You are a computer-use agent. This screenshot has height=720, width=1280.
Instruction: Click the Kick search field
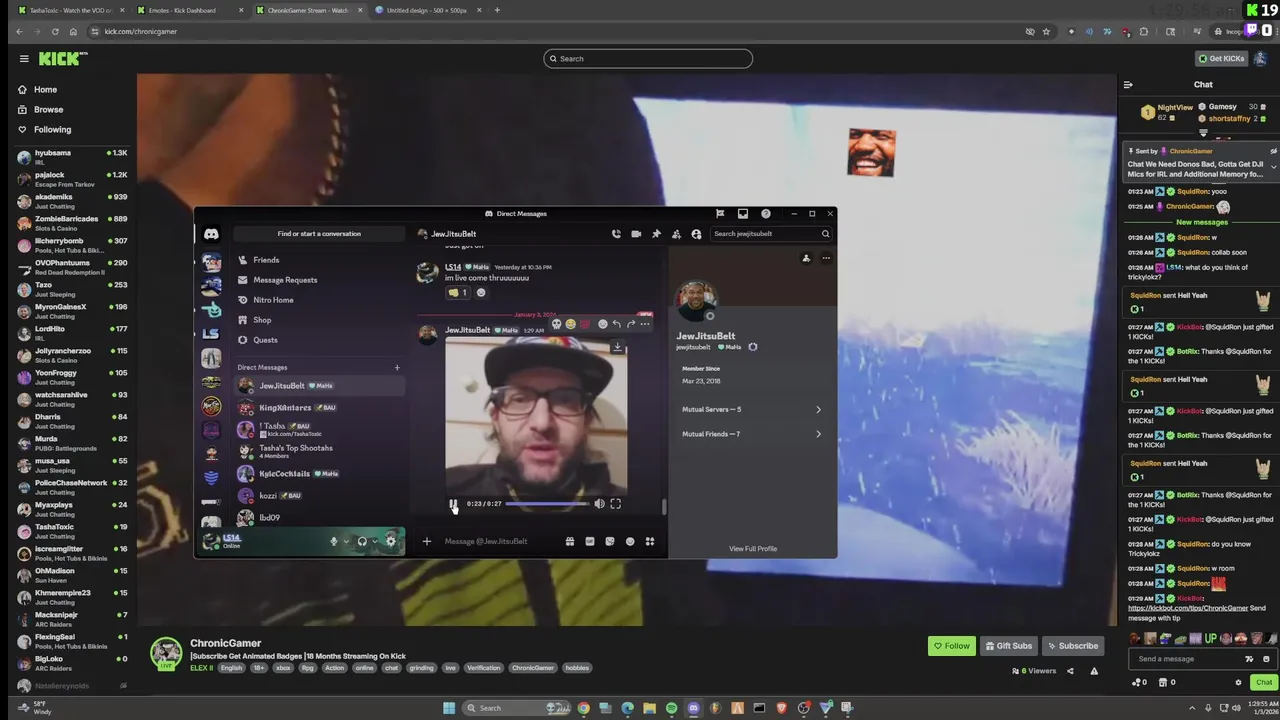[648, 59]
